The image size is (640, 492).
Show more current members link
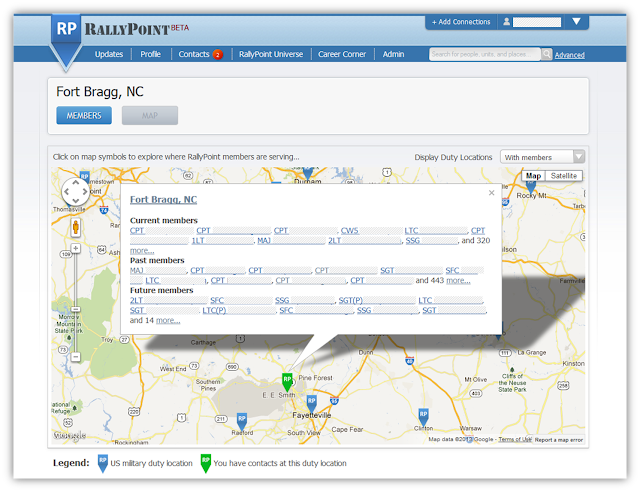[142, 250]
